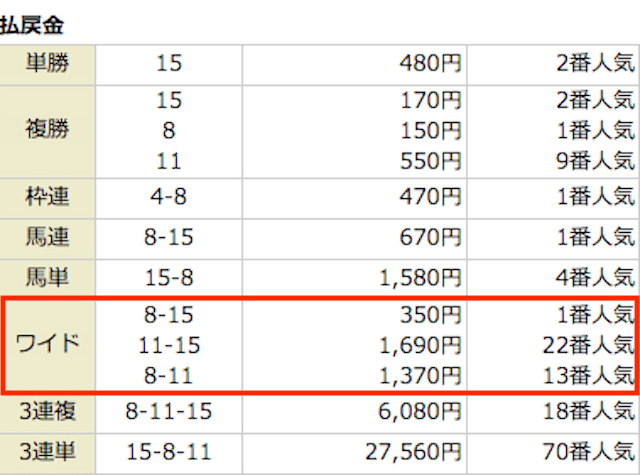This screenshot has height=475, width=640.
Task: Select the 1,690円 wide payout
Action: 420,346
